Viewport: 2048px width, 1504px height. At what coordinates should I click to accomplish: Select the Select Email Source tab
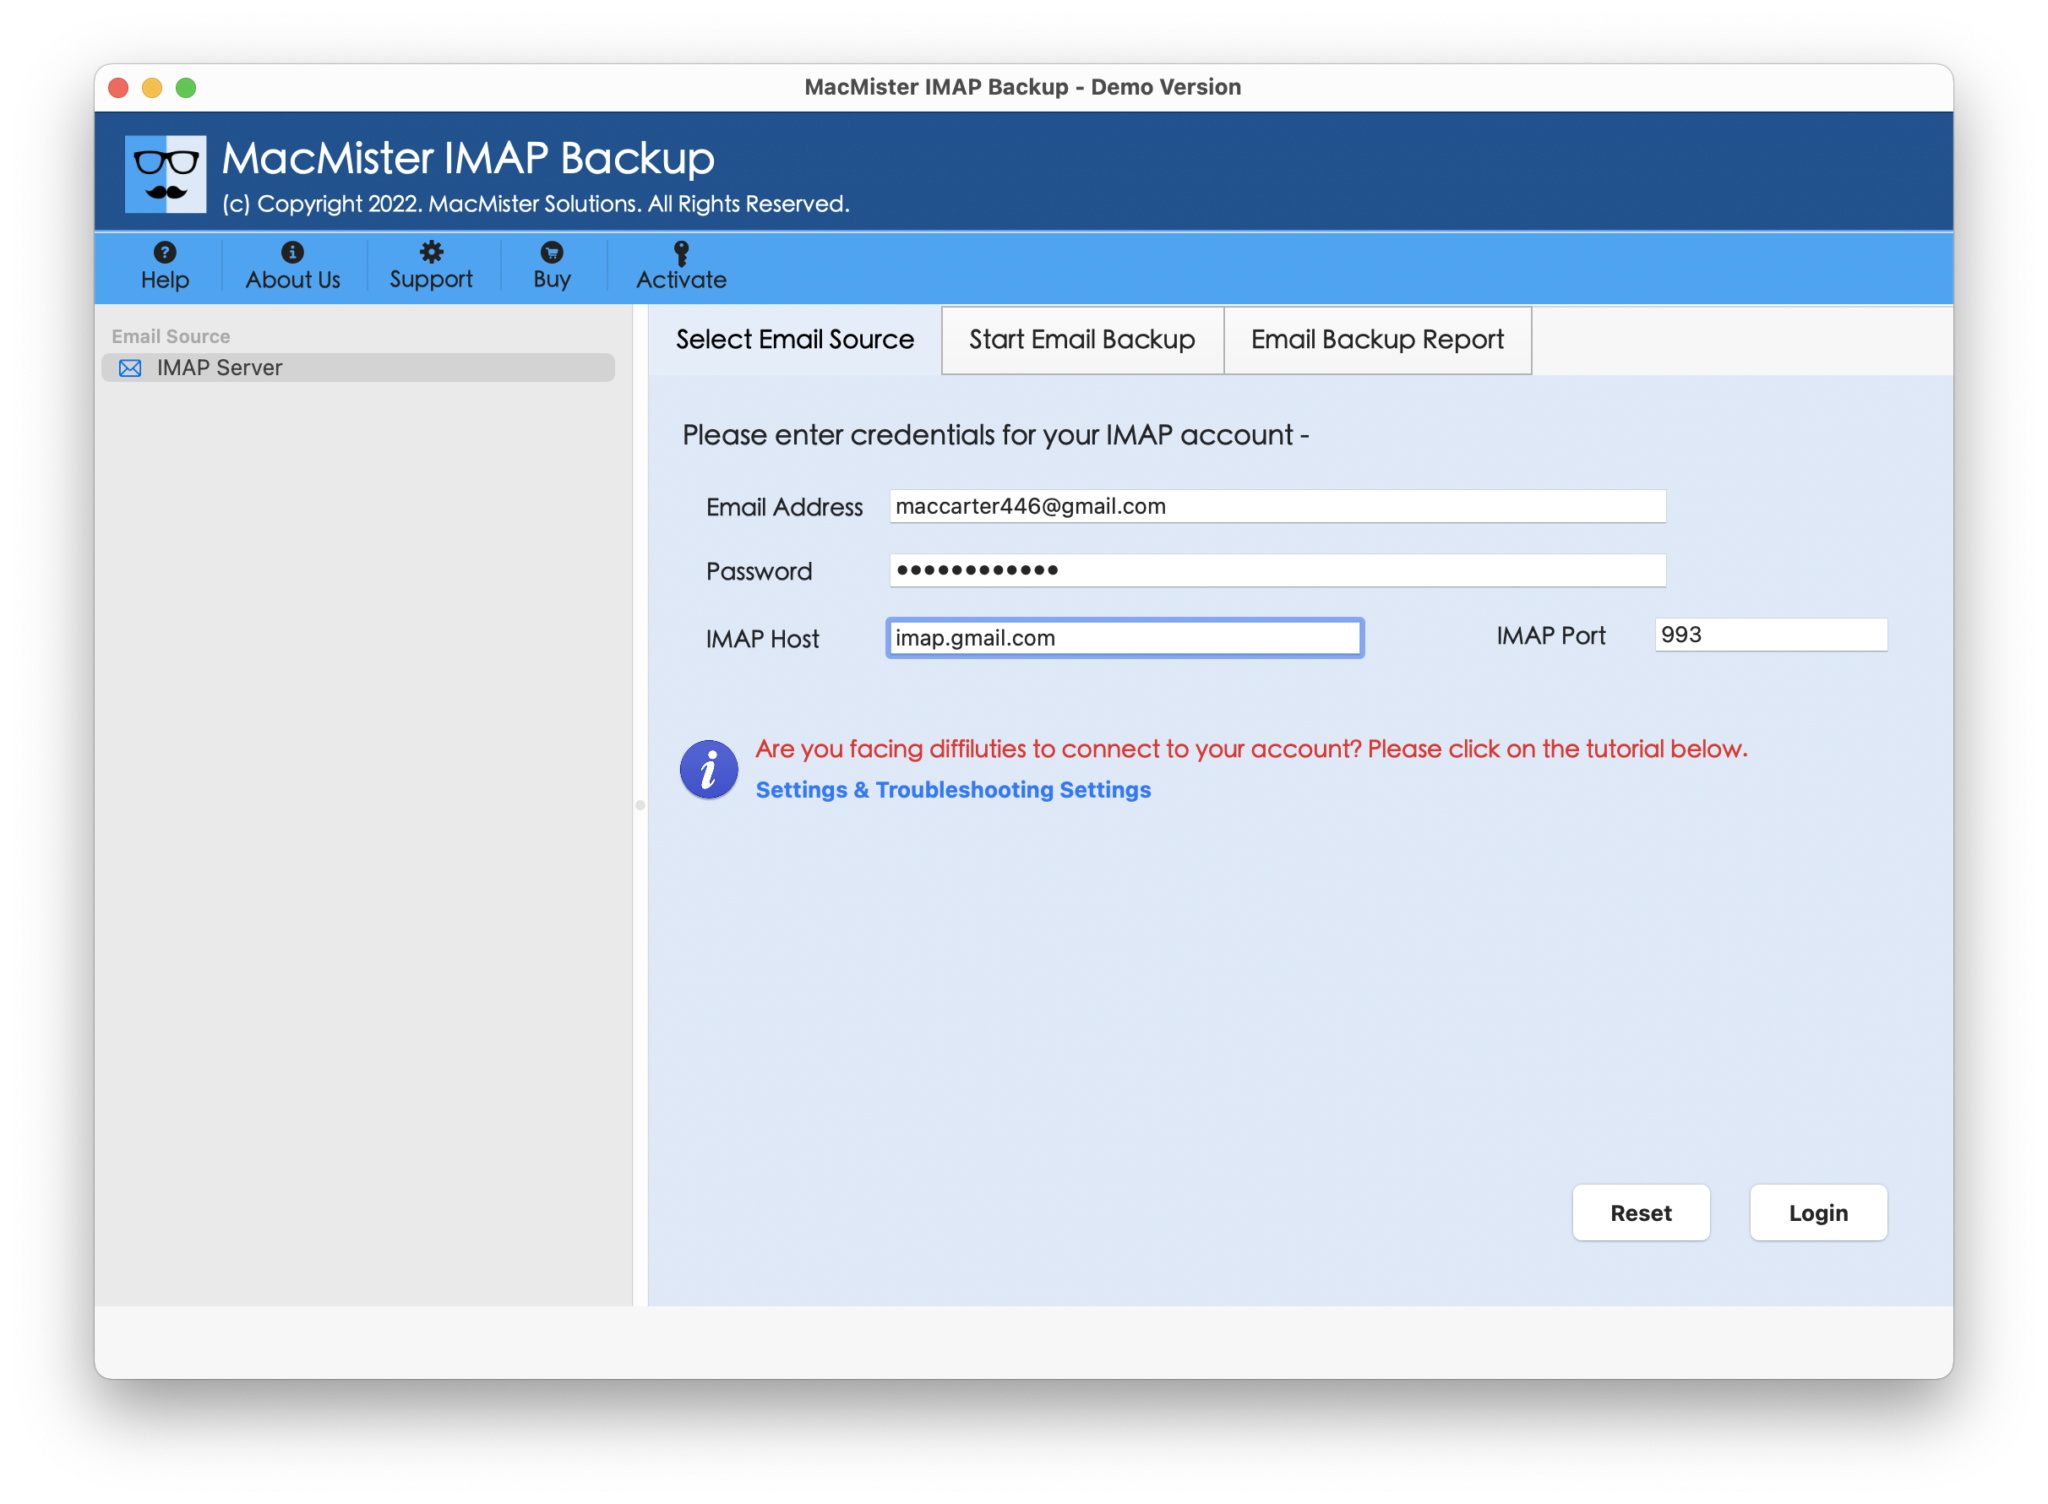pyautogui.click(x=794, y=340)
